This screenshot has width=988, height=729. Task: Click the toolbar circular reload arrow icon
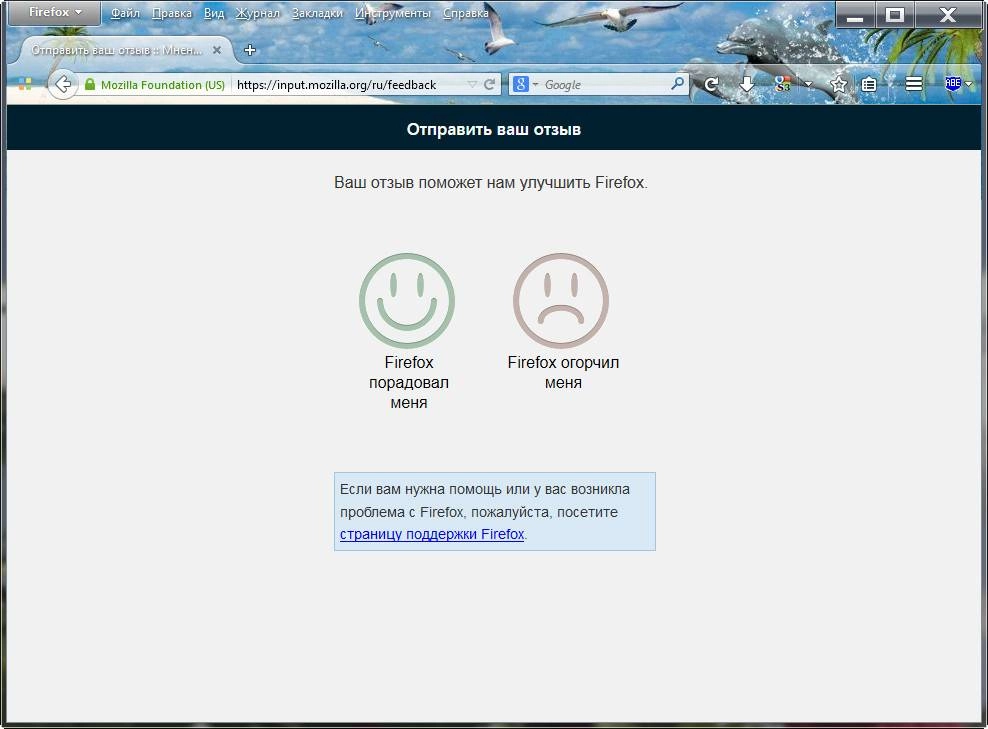pos(711,84)
